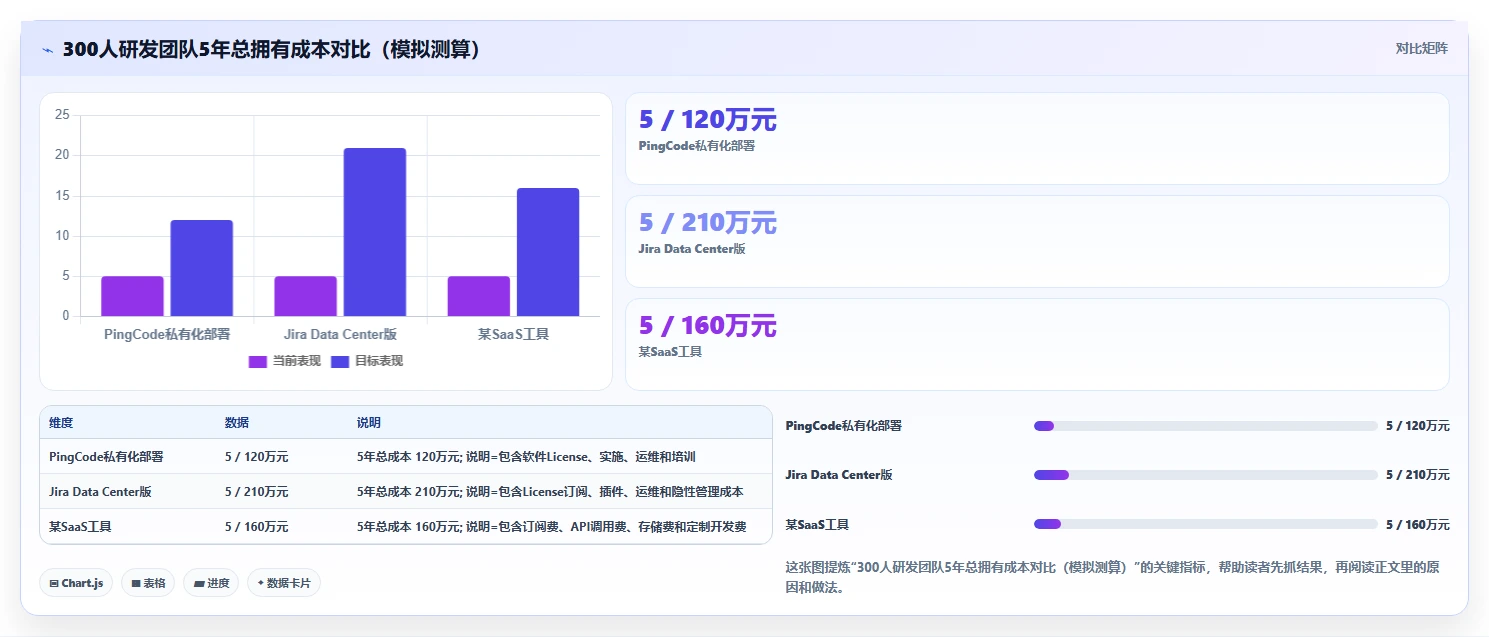Toggle the 目标表现 legend item

tap(366, 361)
